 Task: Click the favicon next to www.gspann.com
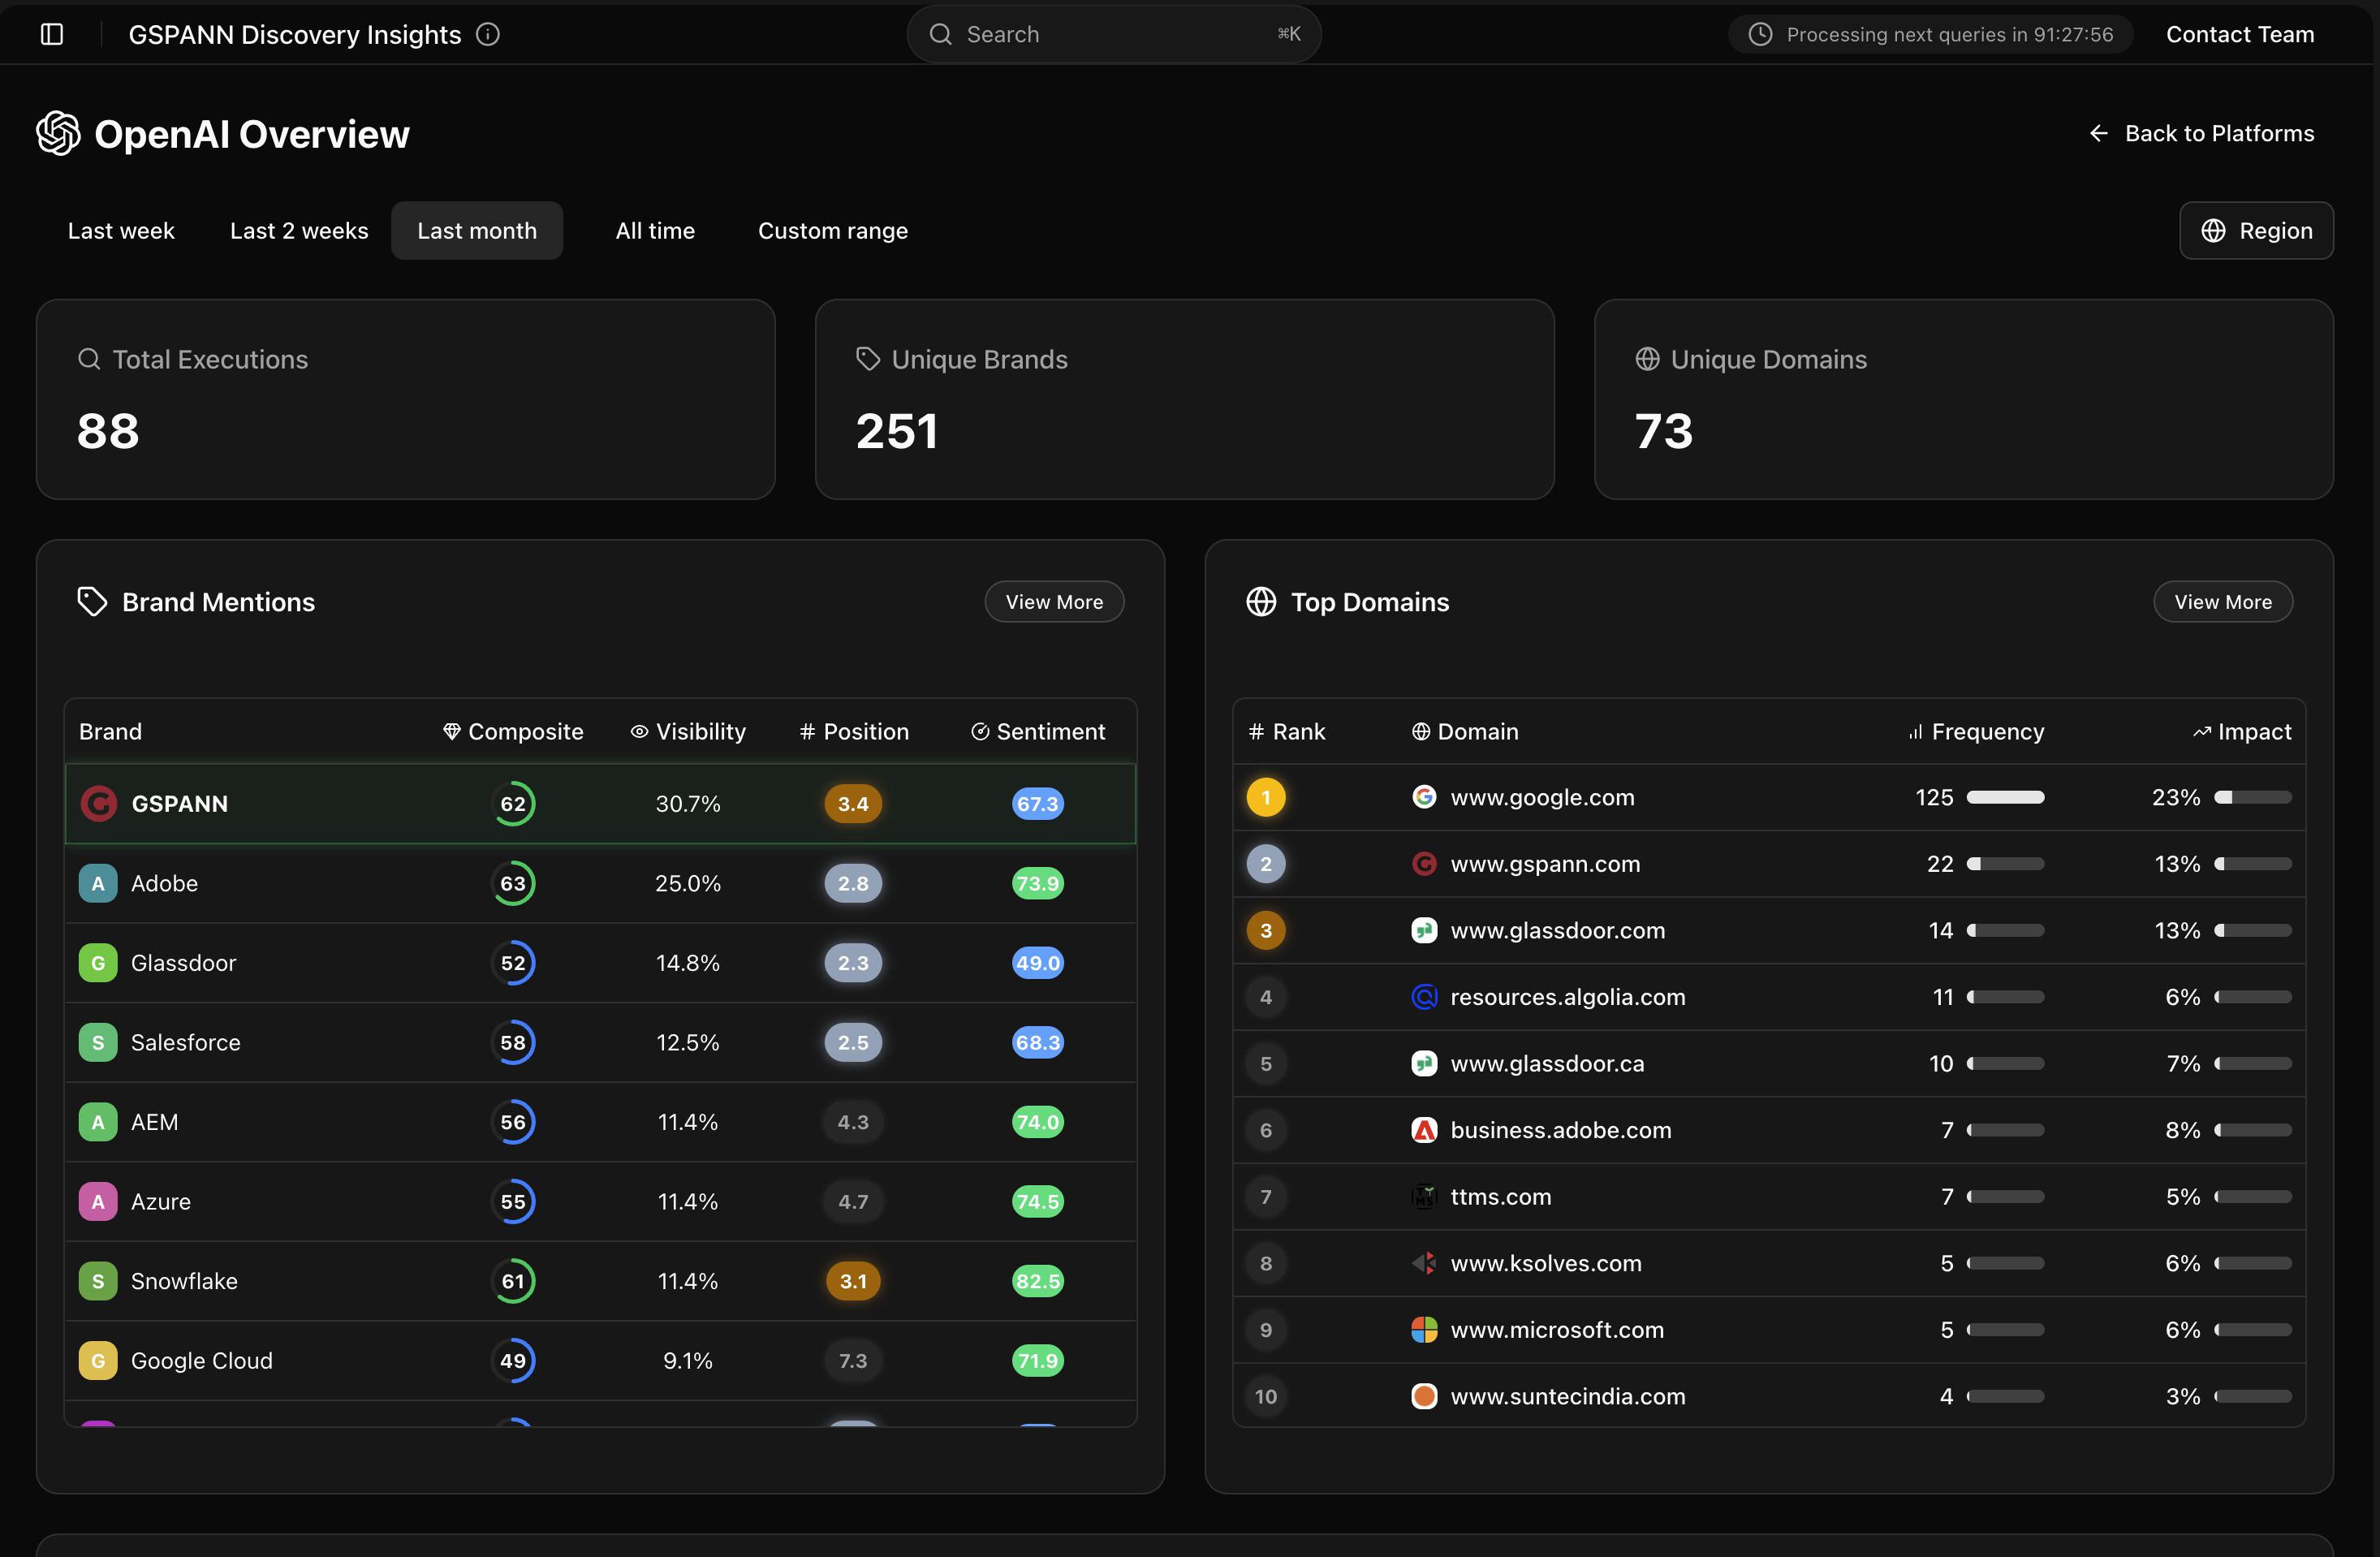point(1424,863)
